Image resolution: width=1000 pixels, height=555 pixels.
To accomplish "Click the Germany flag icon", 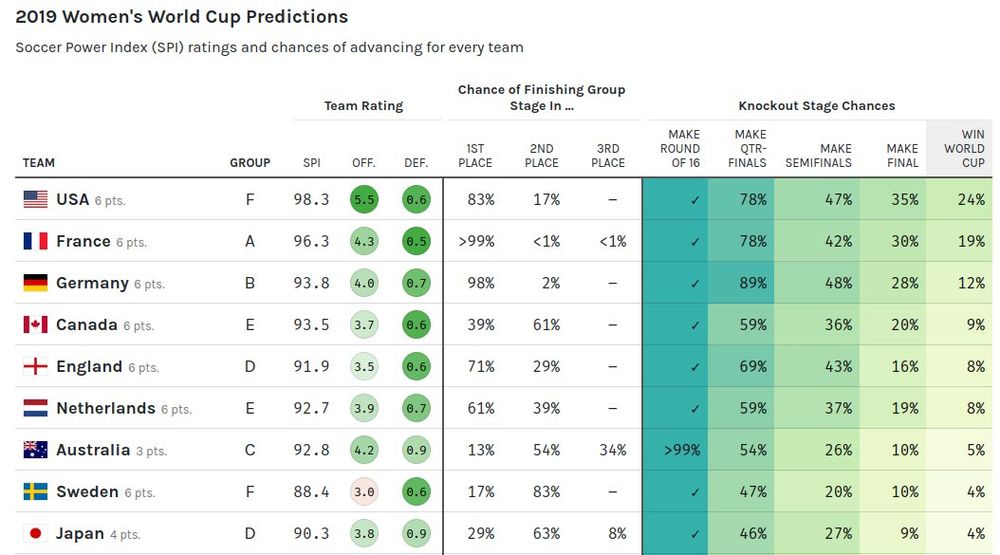I will pos(35,283).
